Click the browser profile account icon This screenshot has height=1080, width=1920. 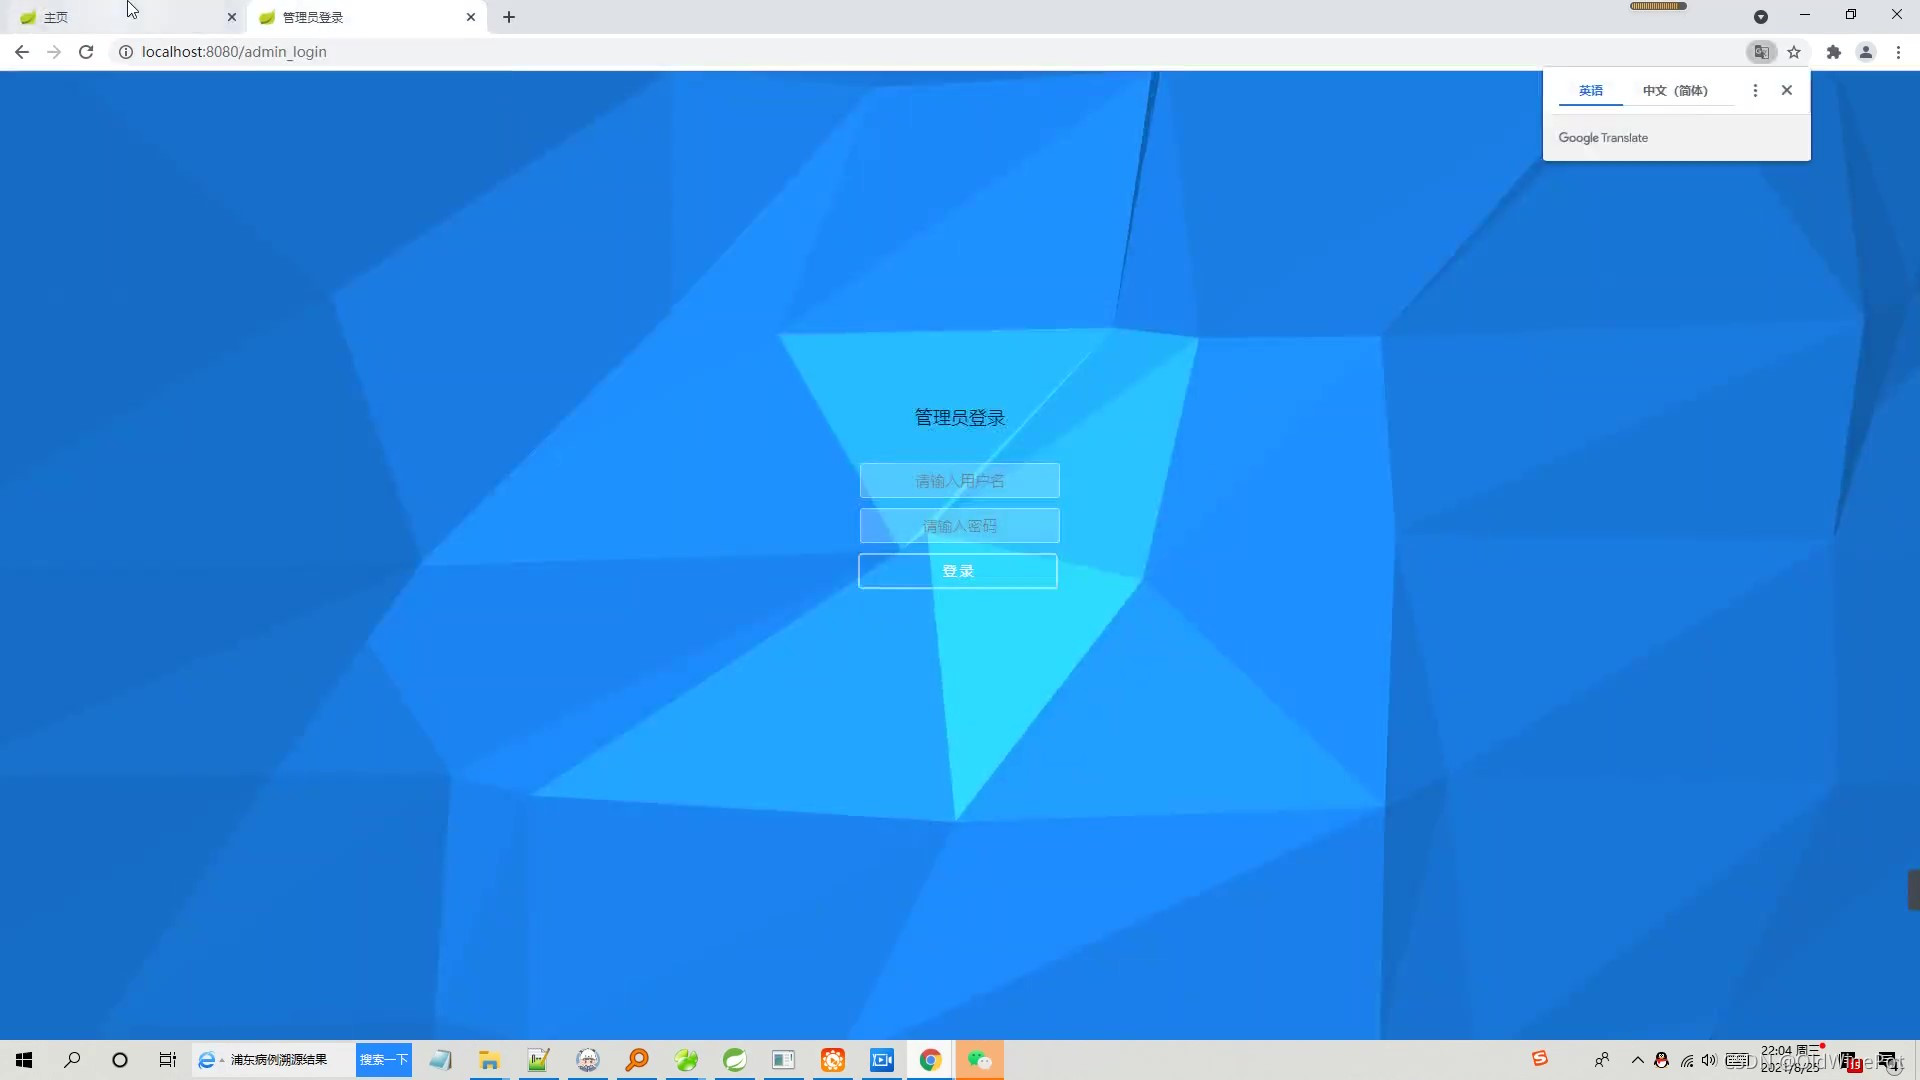1866,51
